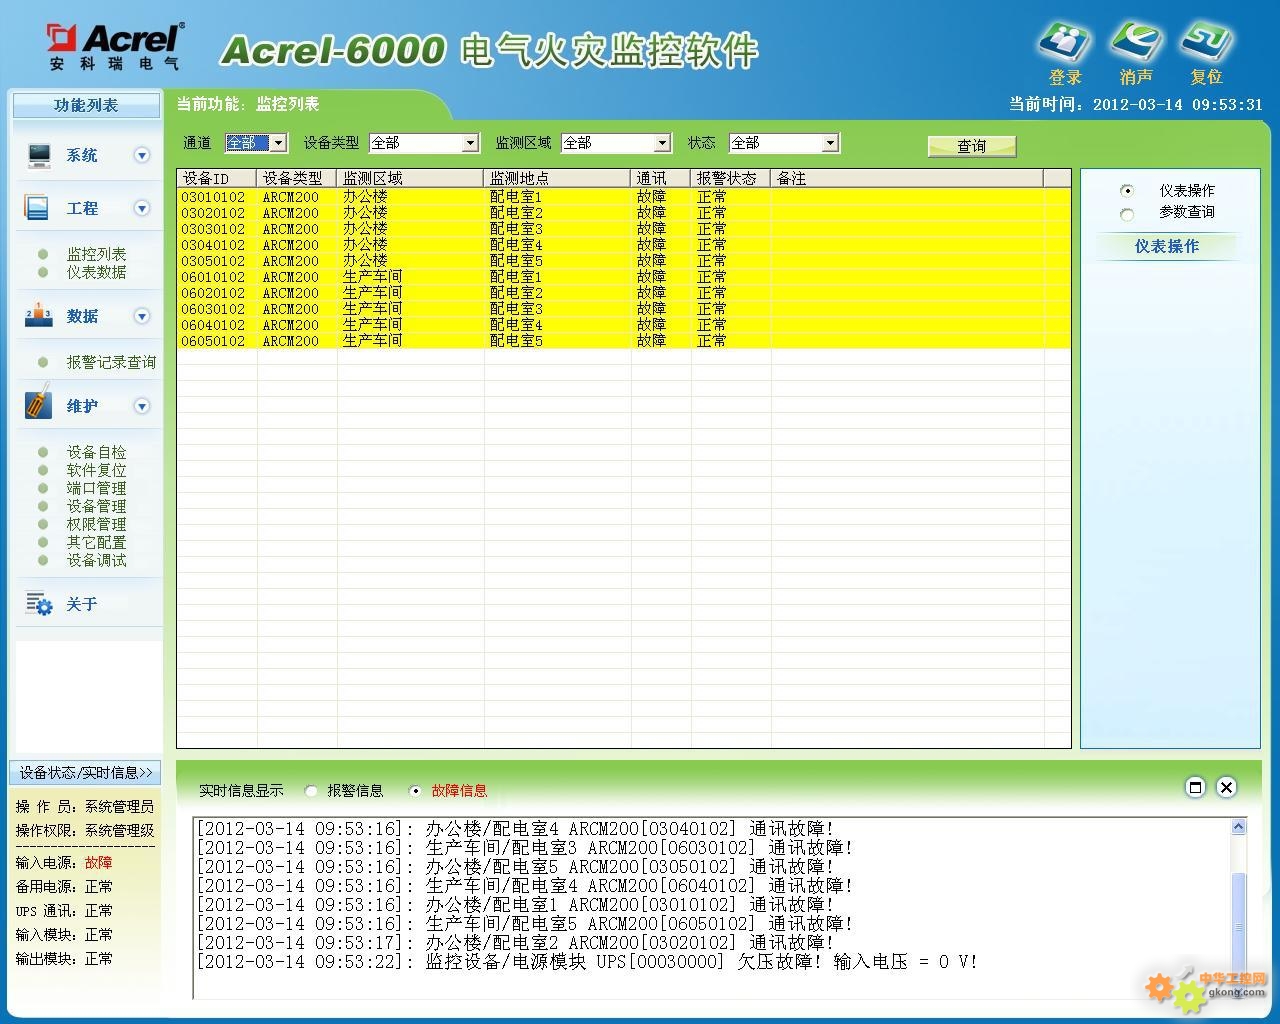The width and height of the screenshot is (1280, 1024).
Task: Click log scrollbar up arrow
Action: pos(1239,827)
